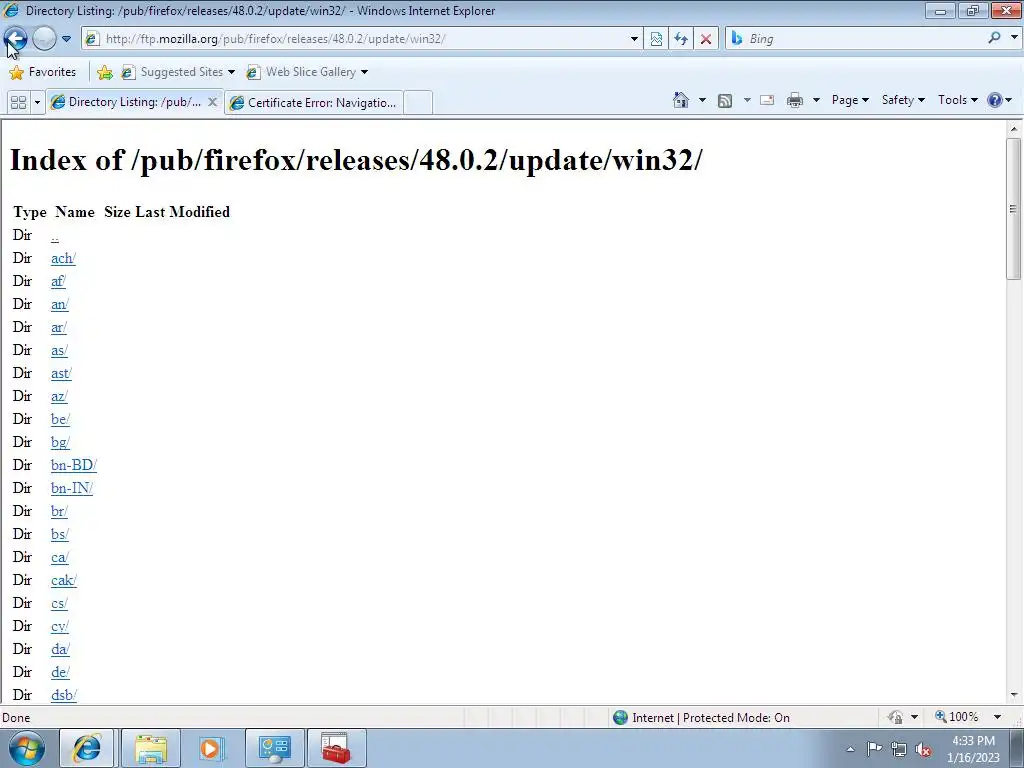1024x768 pixels.
Task: Stop loading with the red X icon
Action: [706, 39]
